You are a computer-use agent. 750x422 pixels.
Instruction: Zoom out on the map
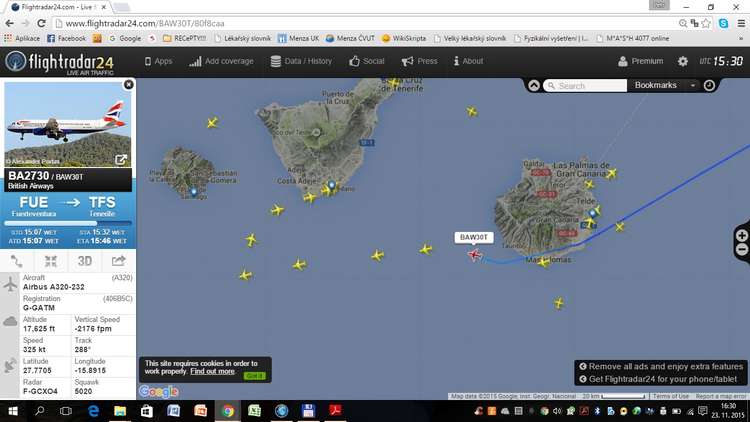pyautogui.click(x=742, y=249)
